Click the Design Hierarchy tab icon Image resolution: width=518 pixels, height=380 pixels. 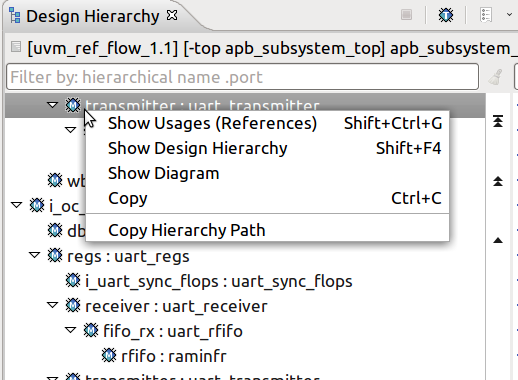[14, 16]
